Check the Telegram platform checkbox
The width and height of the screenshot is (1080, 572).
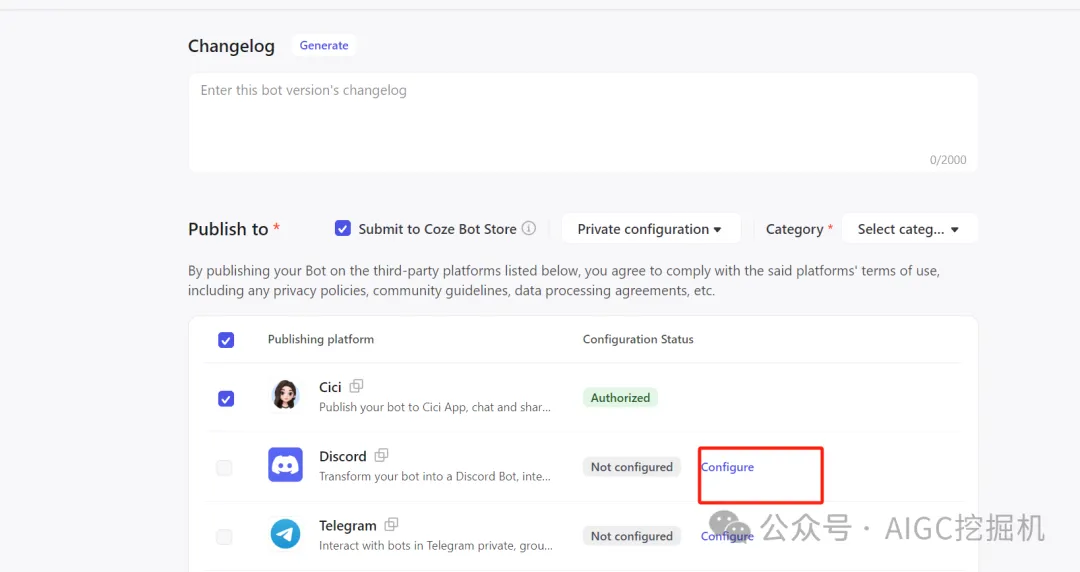click(225, 536)
